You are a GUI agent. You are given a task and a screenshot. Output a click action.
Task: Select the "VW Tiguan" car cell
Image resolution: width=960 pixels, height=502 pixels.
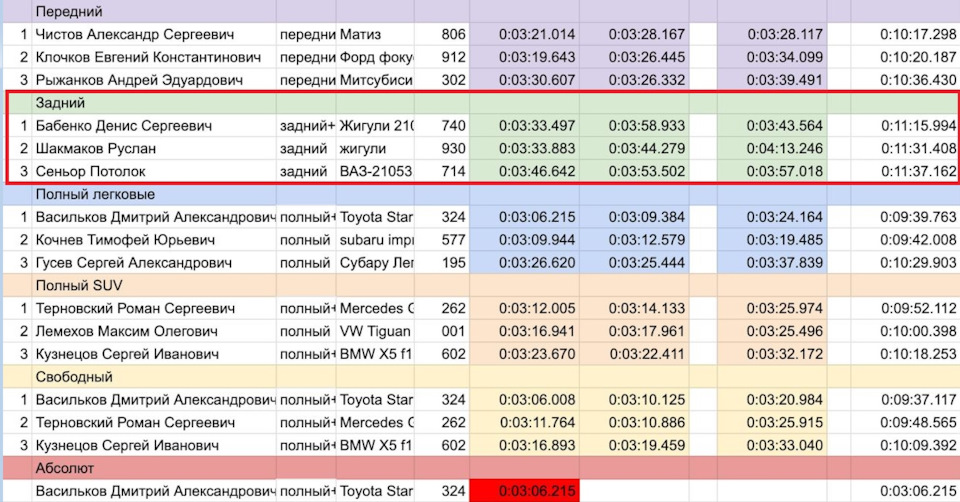[376, 331]
